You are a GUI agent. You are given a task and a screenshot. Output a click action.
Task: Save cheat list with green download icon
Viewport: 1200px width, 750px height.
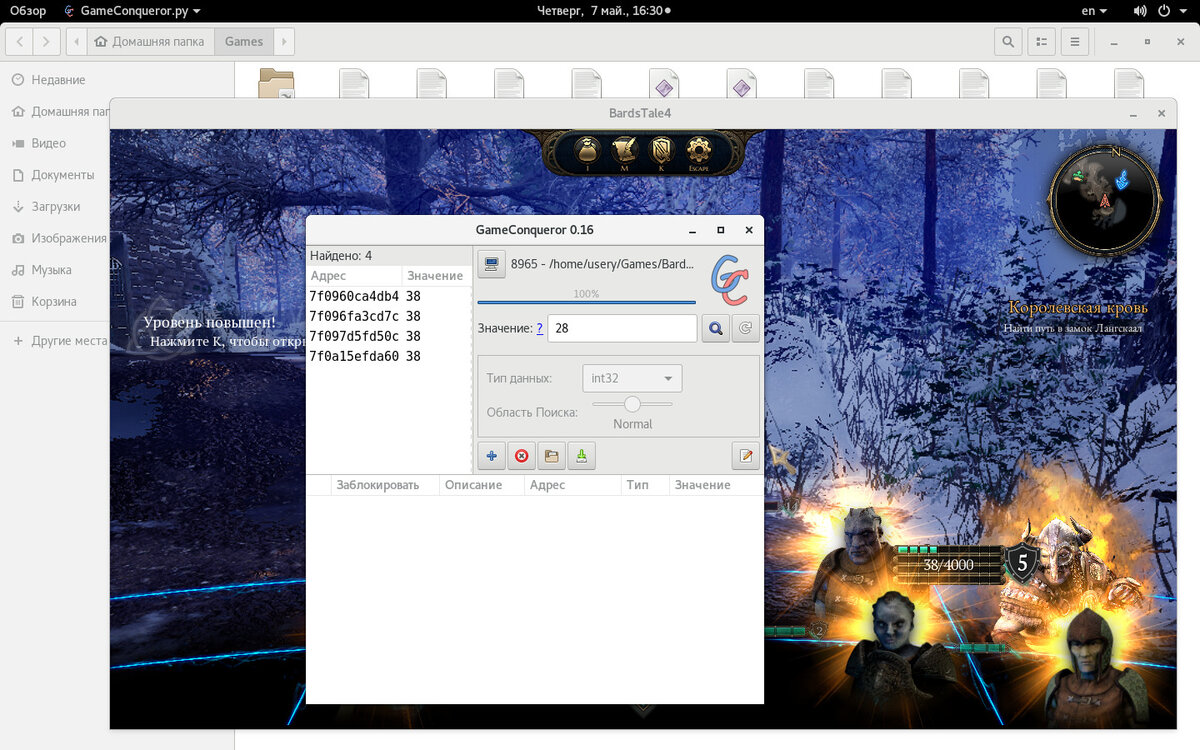(x=581, y=456)
